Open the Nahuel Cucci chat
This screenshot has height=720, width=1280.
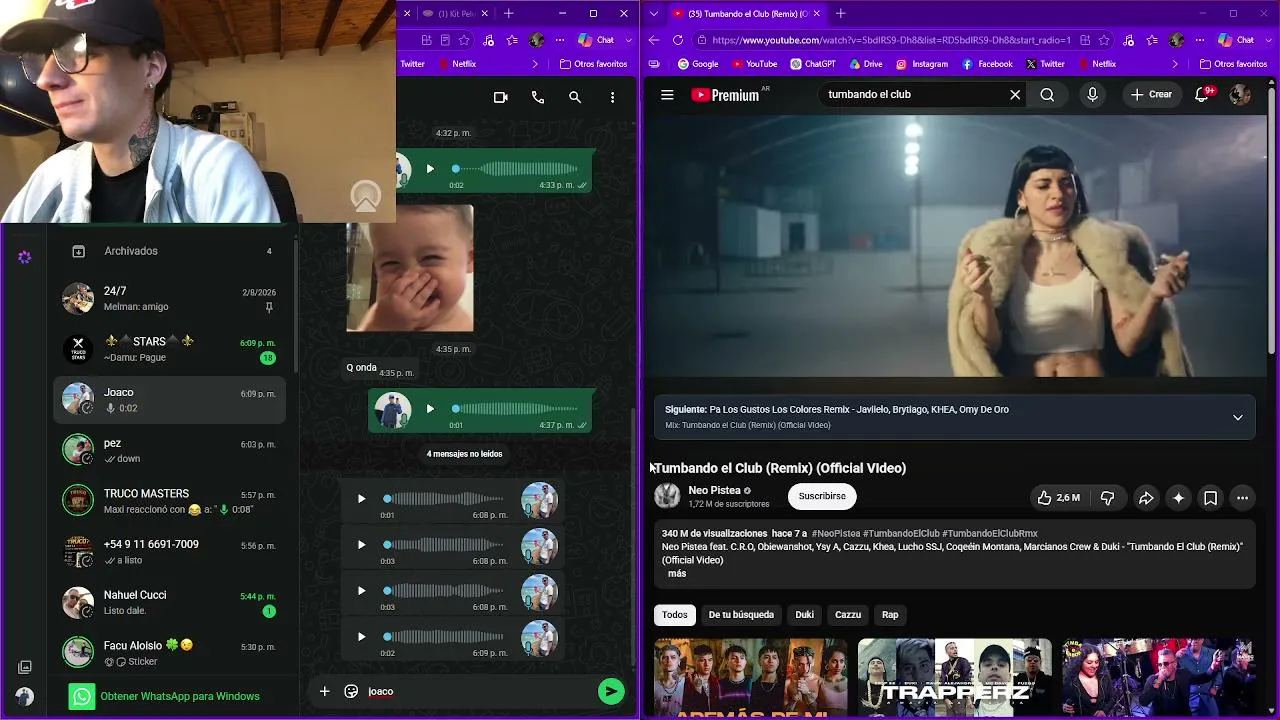tap(170, 602)
